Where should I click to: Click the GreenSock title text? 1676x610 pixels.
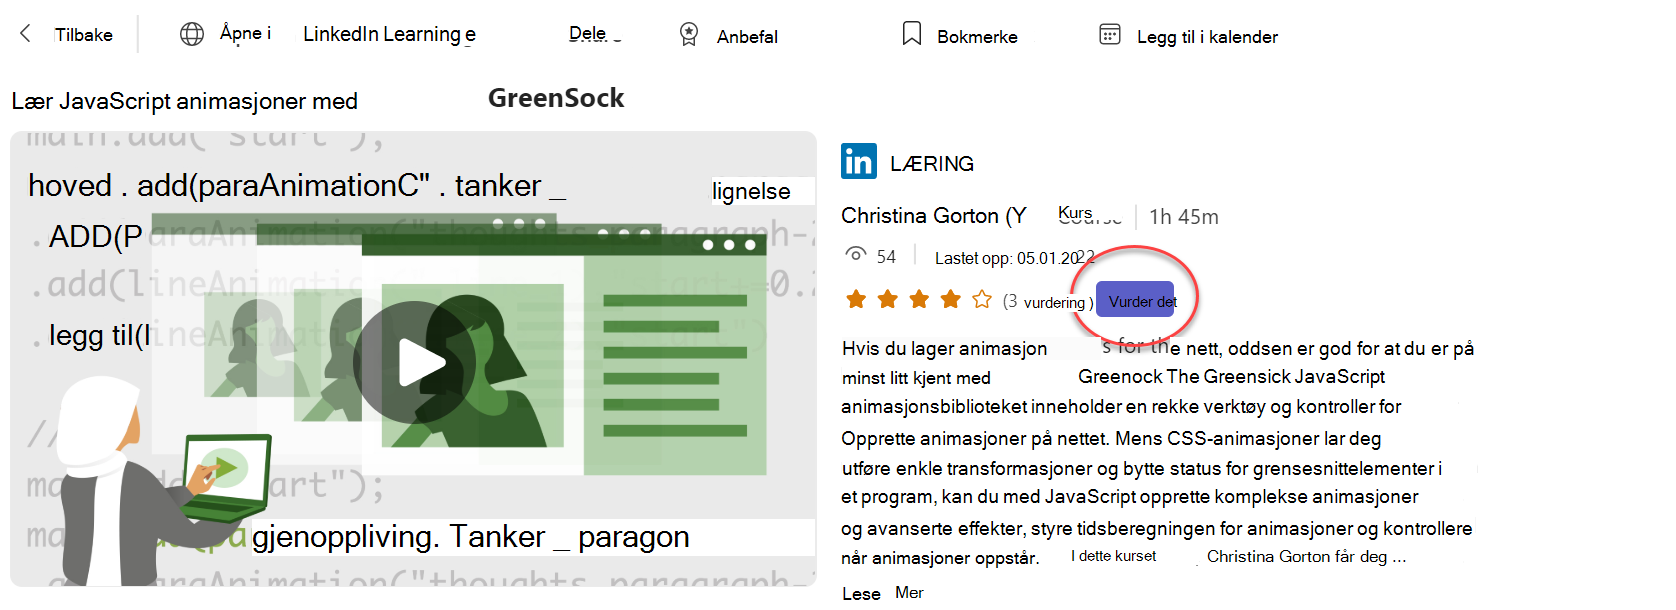coord(556,98)
